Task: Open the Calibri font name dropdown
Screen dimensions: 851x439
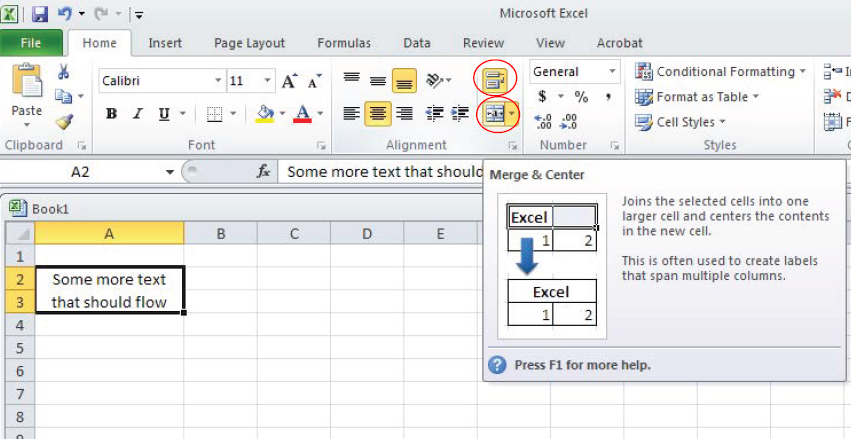Action: [x=218, y=81]
